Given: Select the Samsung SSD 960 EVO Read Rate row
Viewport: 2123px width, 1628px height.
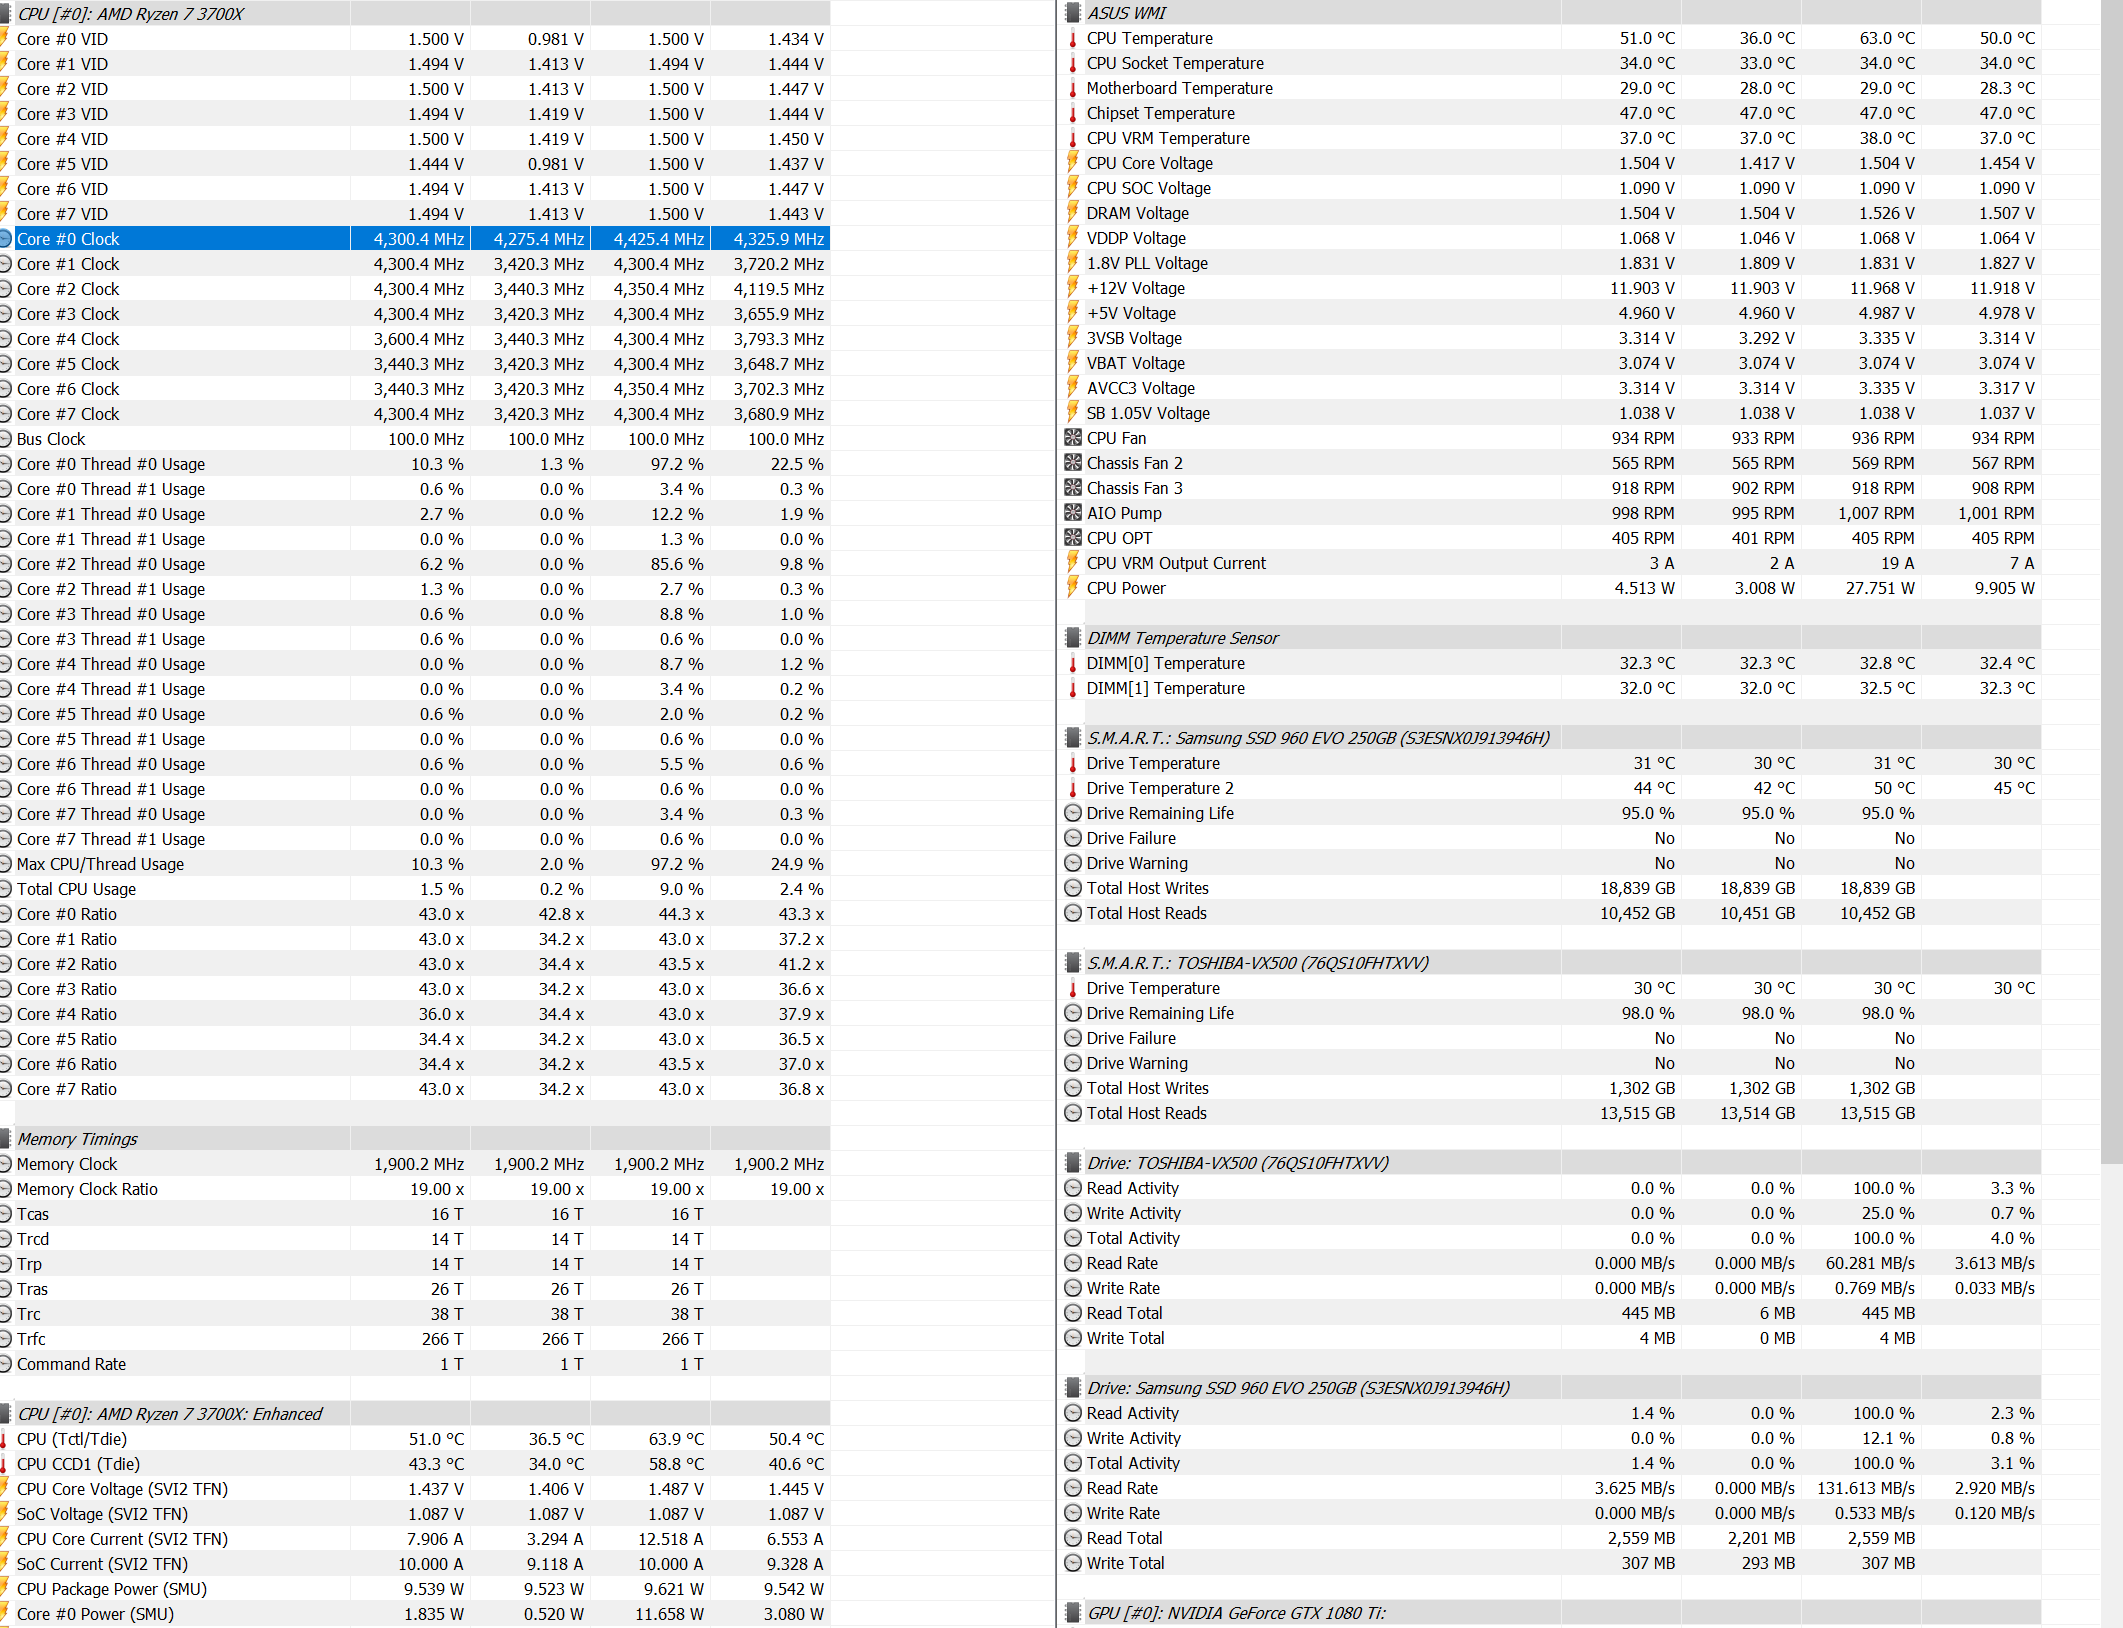Looking at the screenshot, I should [x=1122, y=1488].
